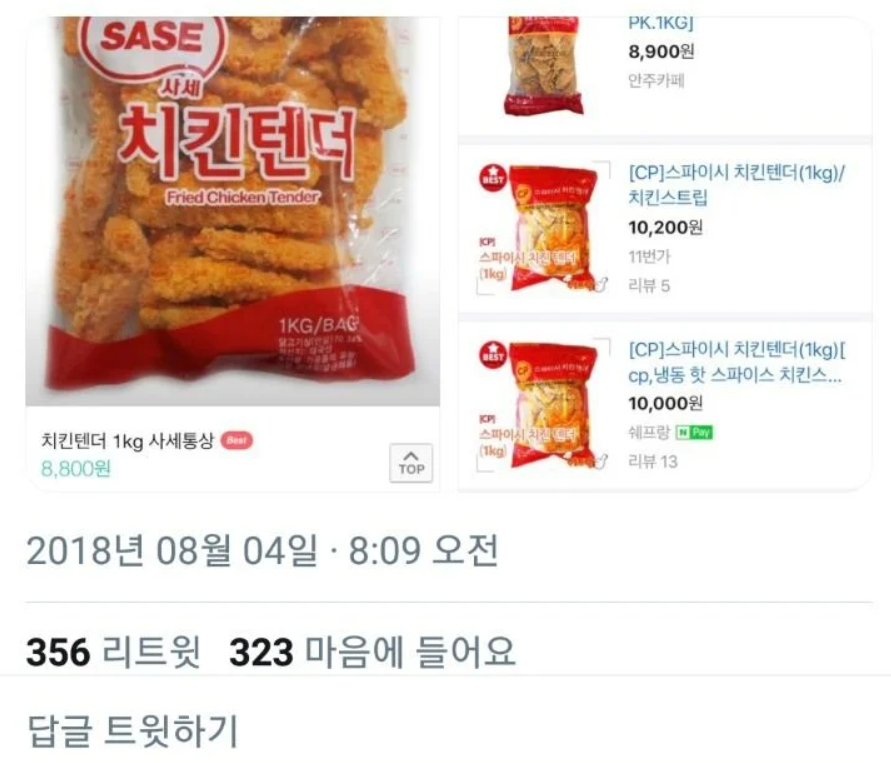Click the 8,800원 price text
Screen dimensions: 891x763
coord(76,469)
